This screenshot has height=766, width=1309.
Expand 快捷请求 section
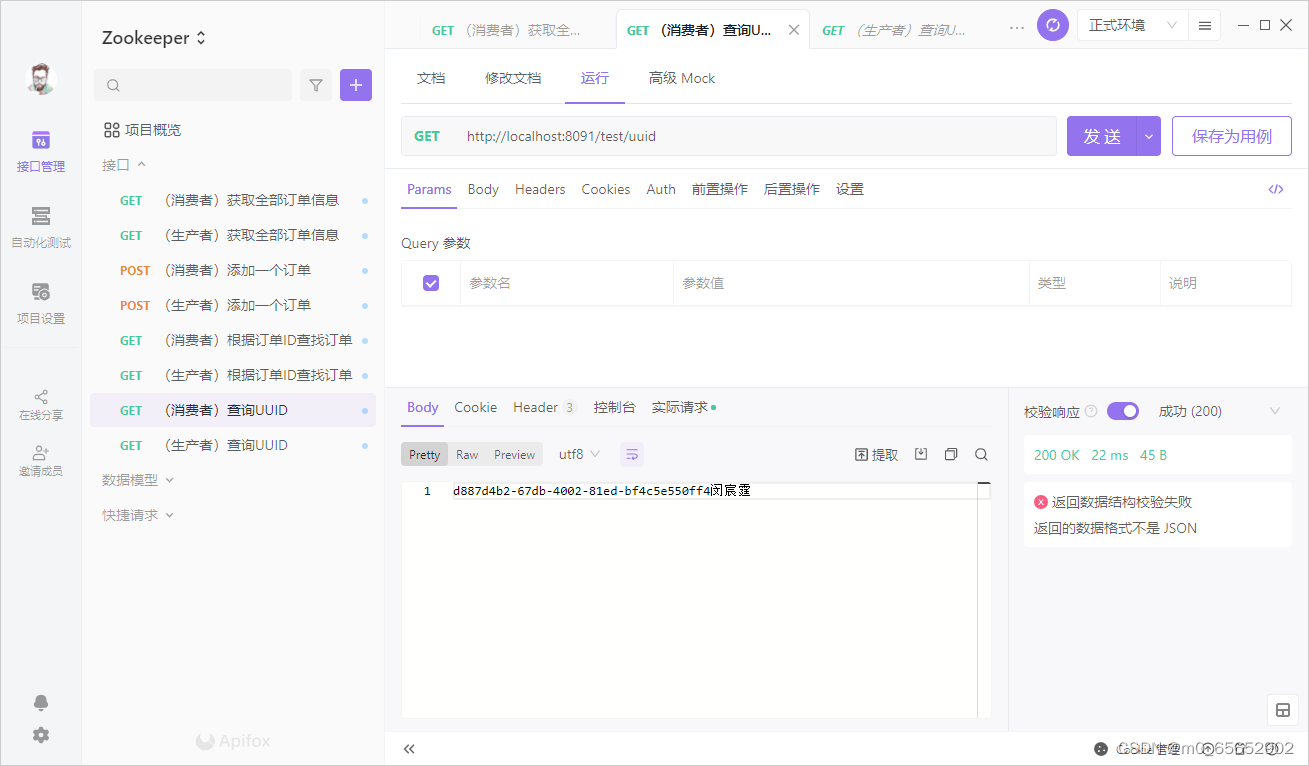[138, 515]
